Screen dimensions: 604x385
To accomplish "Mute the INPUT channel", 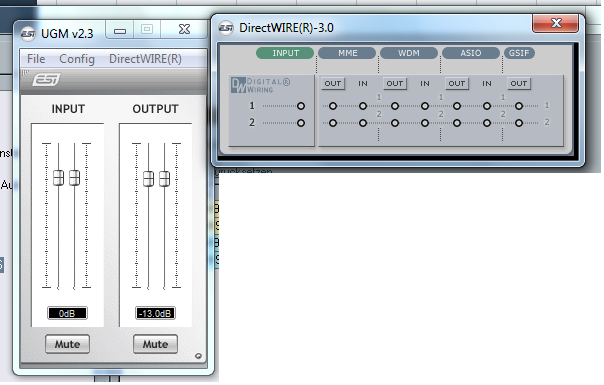I will coord(67,344).
